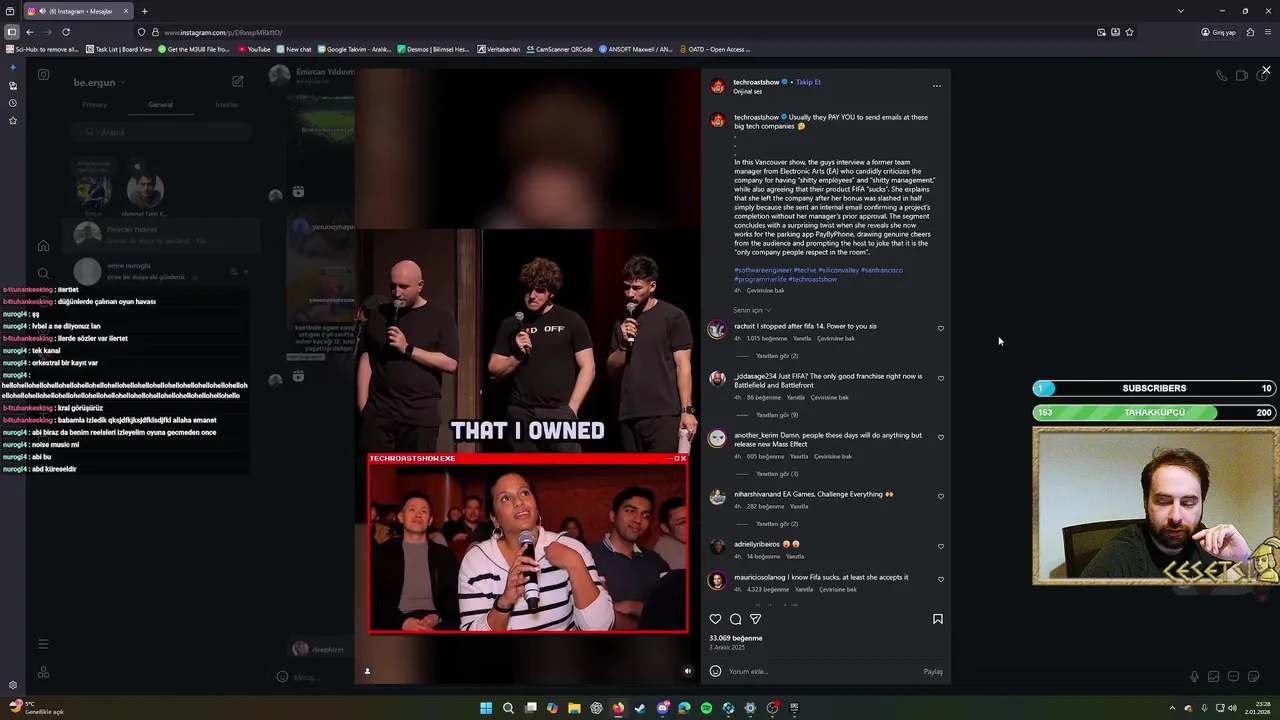Viewport: 1280px width, 720px height.
Task: Share the post via paper plane icon
Action: pyautogui.click(x=755, y=619)
